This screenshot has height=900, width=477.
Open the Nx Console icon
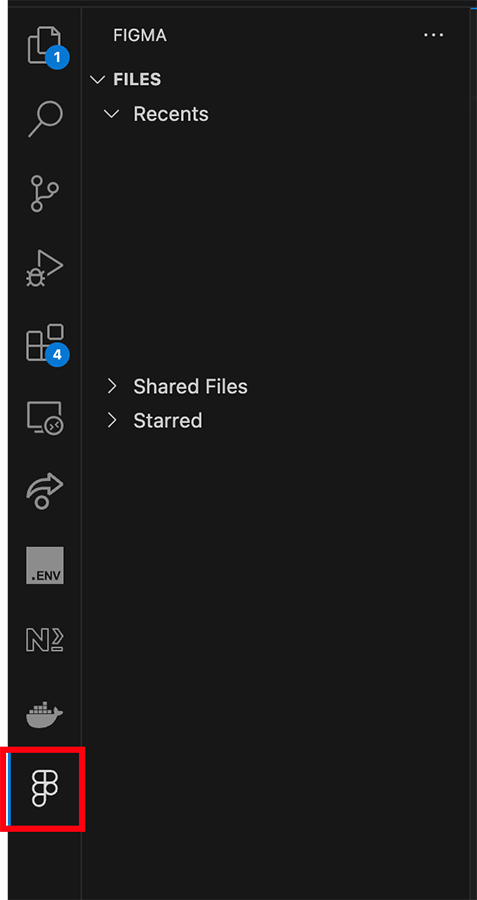point(45,640)
